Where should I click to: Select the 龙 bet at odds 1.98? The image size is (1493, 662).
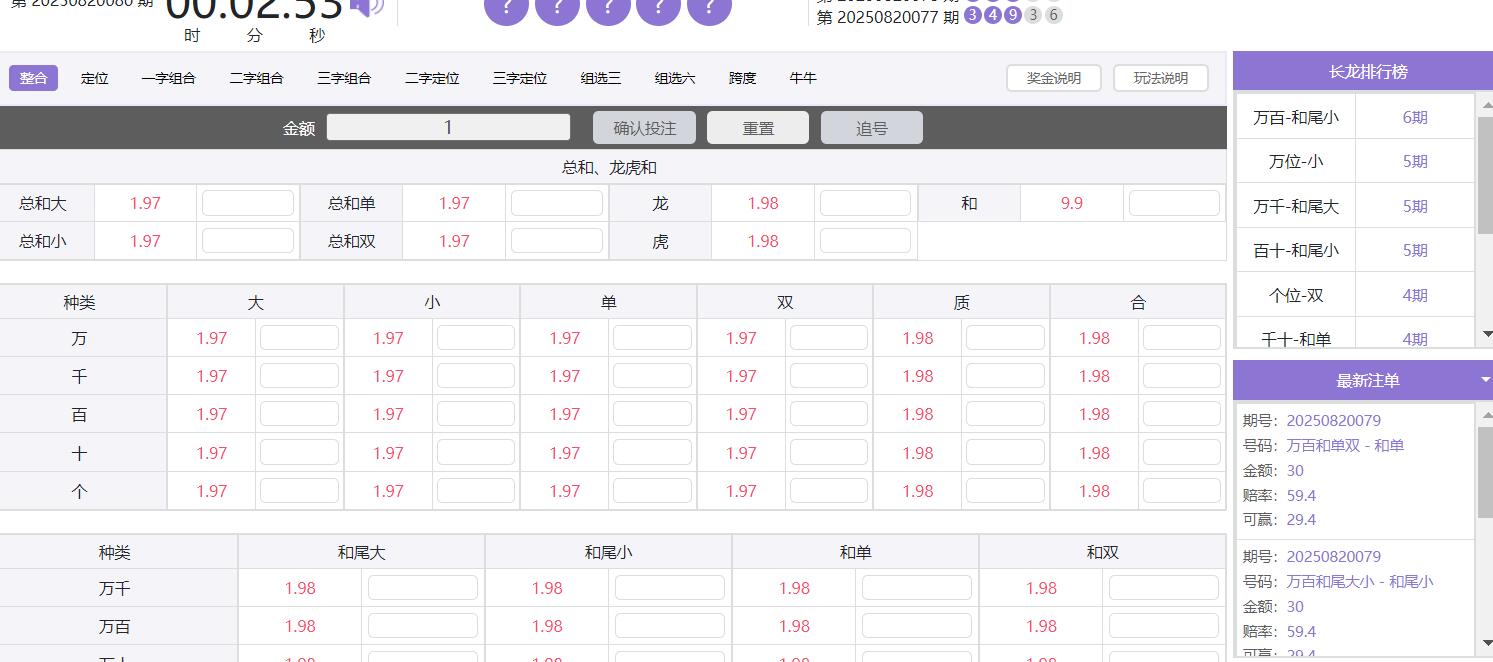tap(660, 203)
